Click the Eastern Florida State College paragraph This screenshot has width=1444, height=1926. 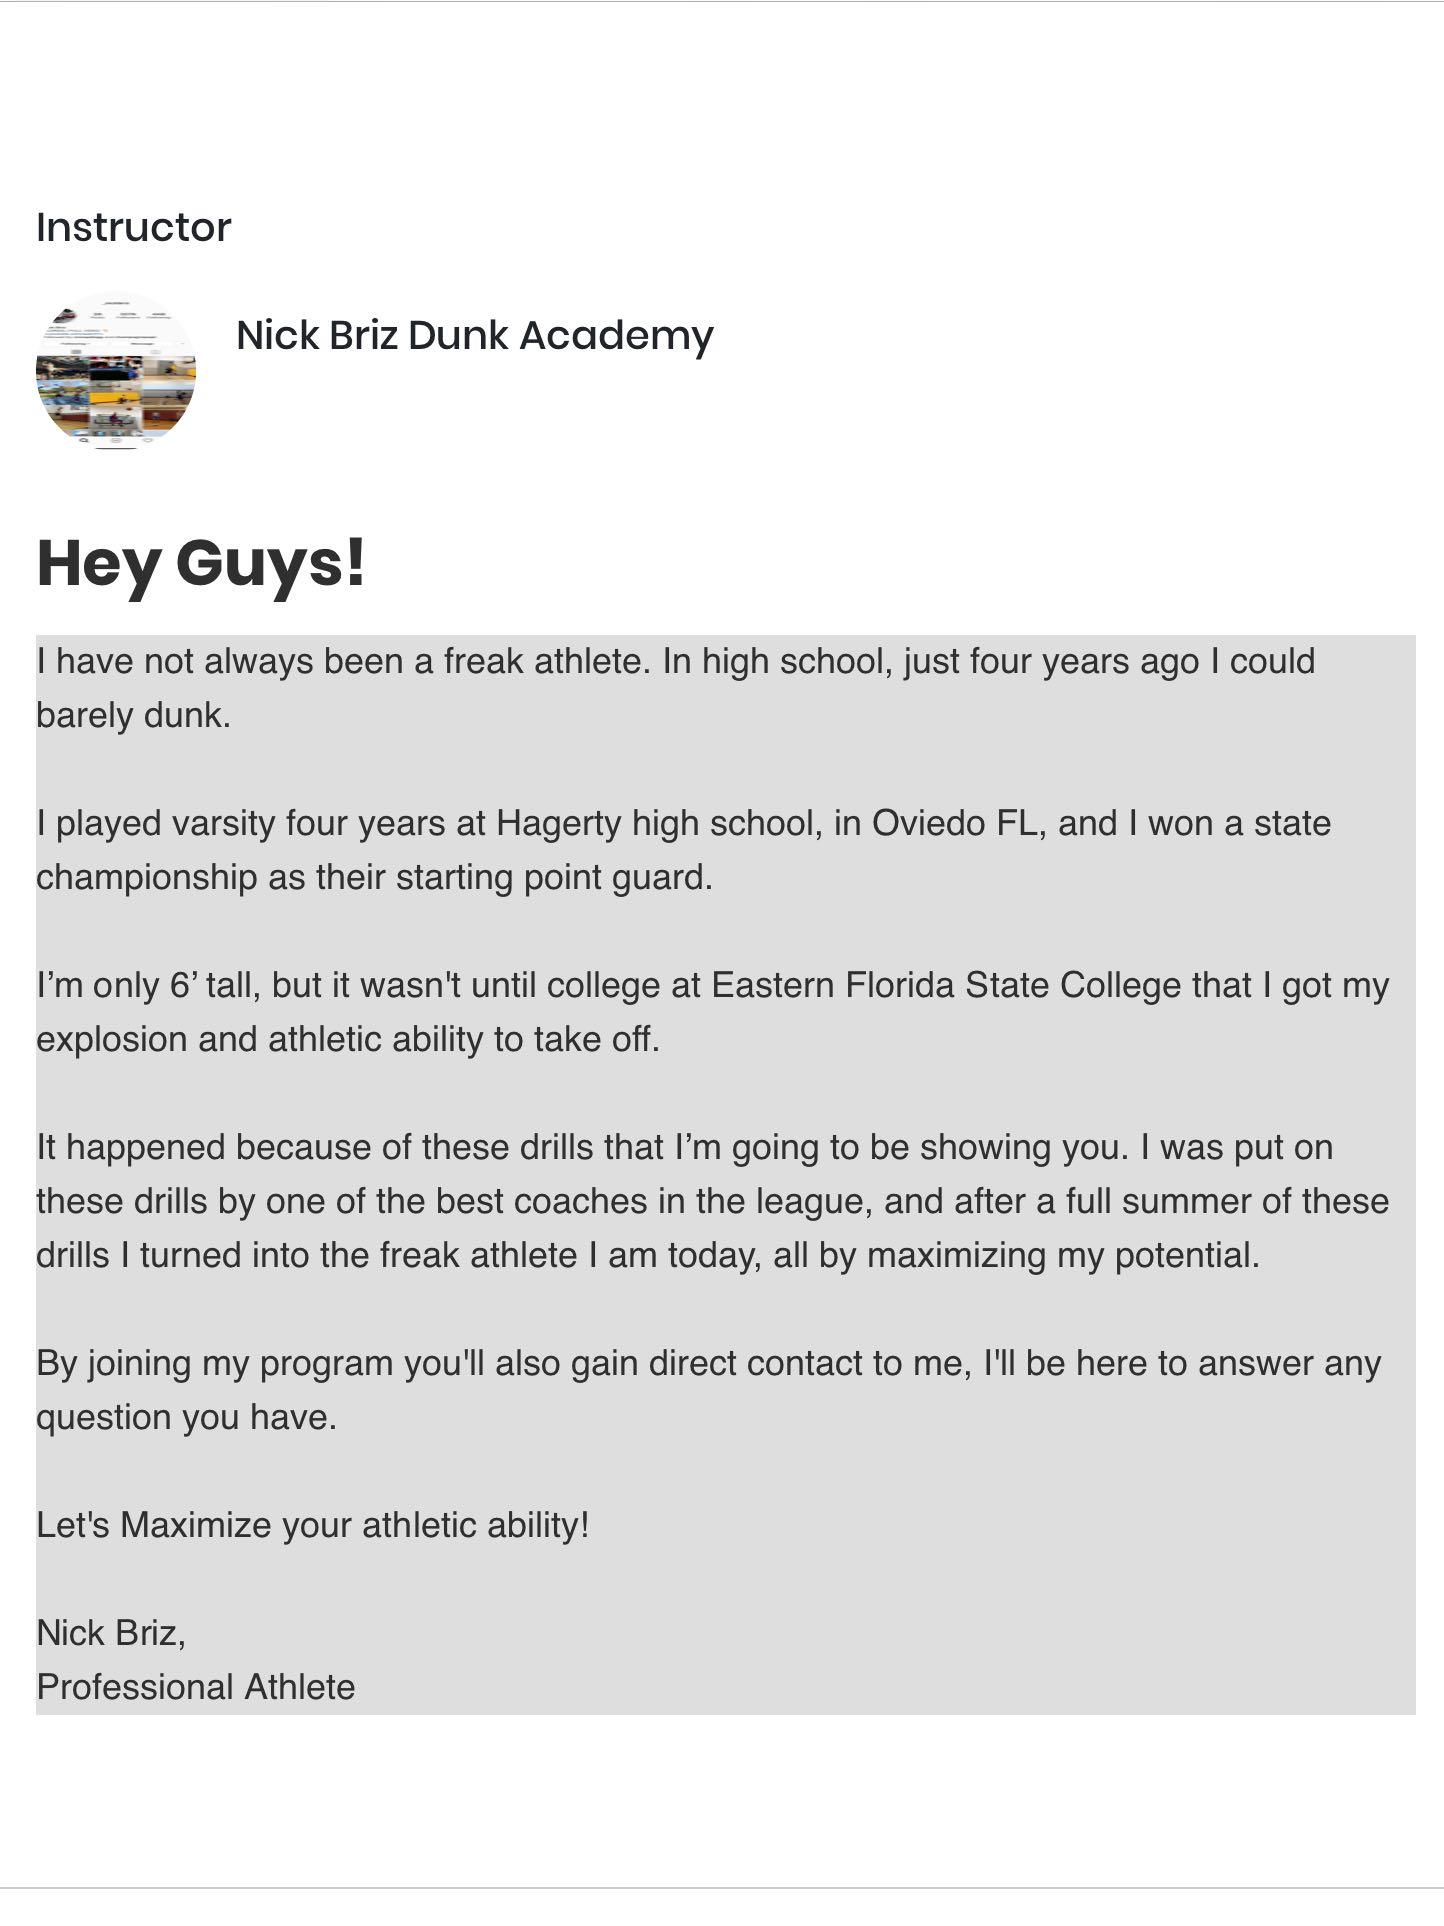click(713, 1012)
